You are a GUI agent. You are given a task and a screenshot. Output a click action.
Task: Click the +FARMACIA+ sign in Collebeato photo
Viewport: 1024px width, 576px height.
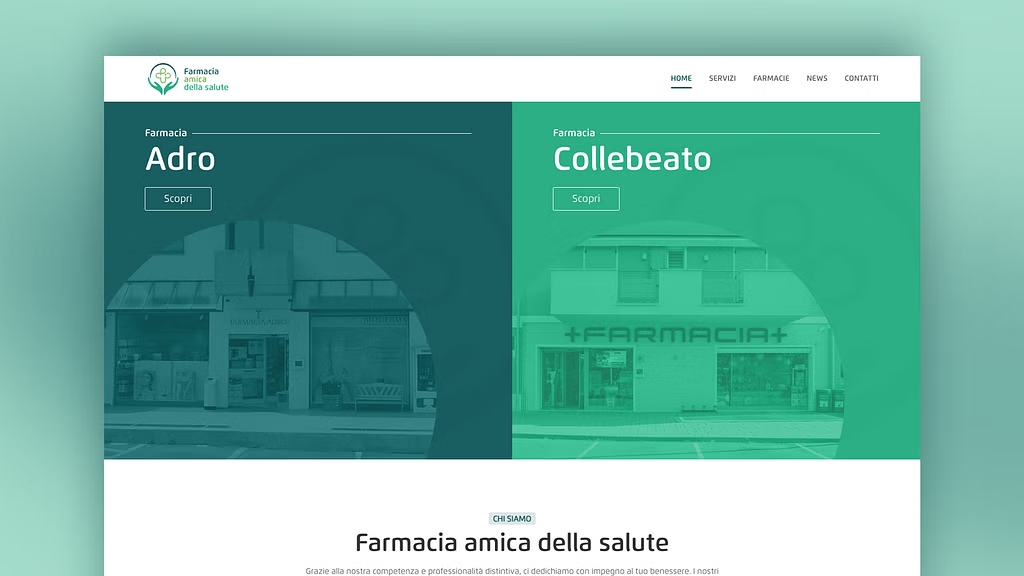pos(675,335)
